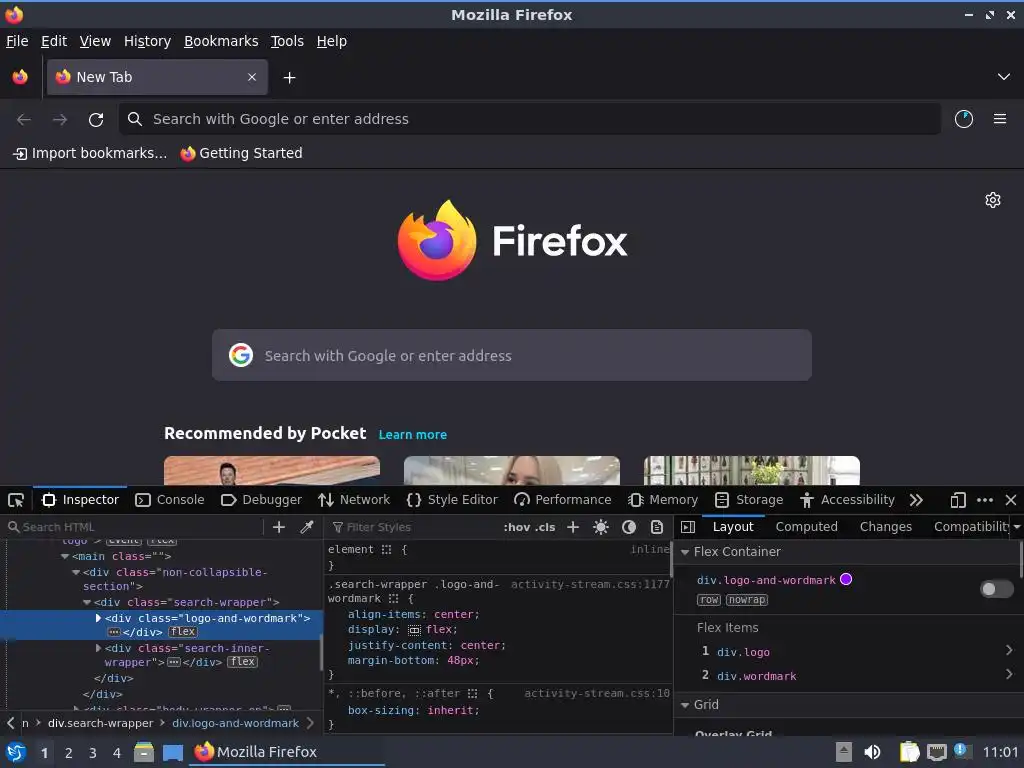Toggle :hov pseudo-class panel
Viewport: 1024px width, 768px height.
coord(517,527)
